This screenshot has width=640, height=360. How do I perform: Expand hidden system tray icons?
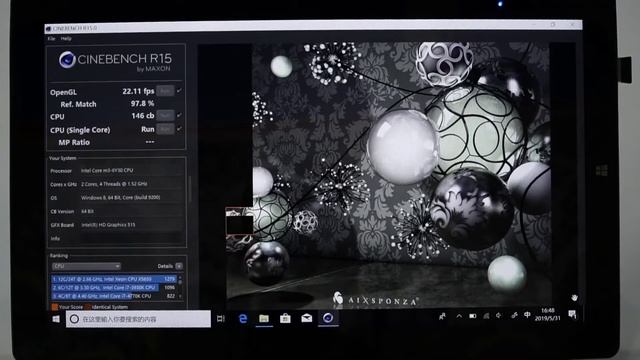459,316
